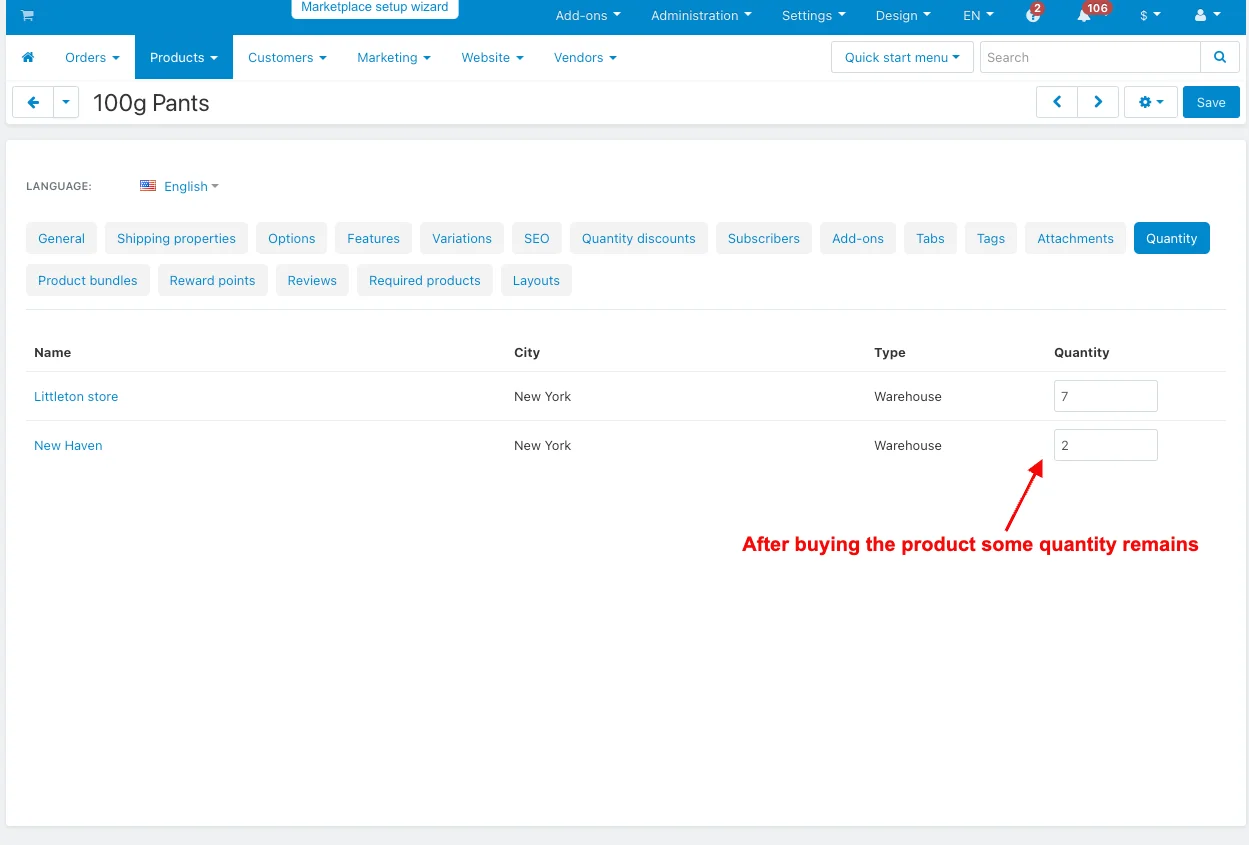Go to the next product arrow
The width and height of the screenshot is (1249, 845).
pos(1098,102)
